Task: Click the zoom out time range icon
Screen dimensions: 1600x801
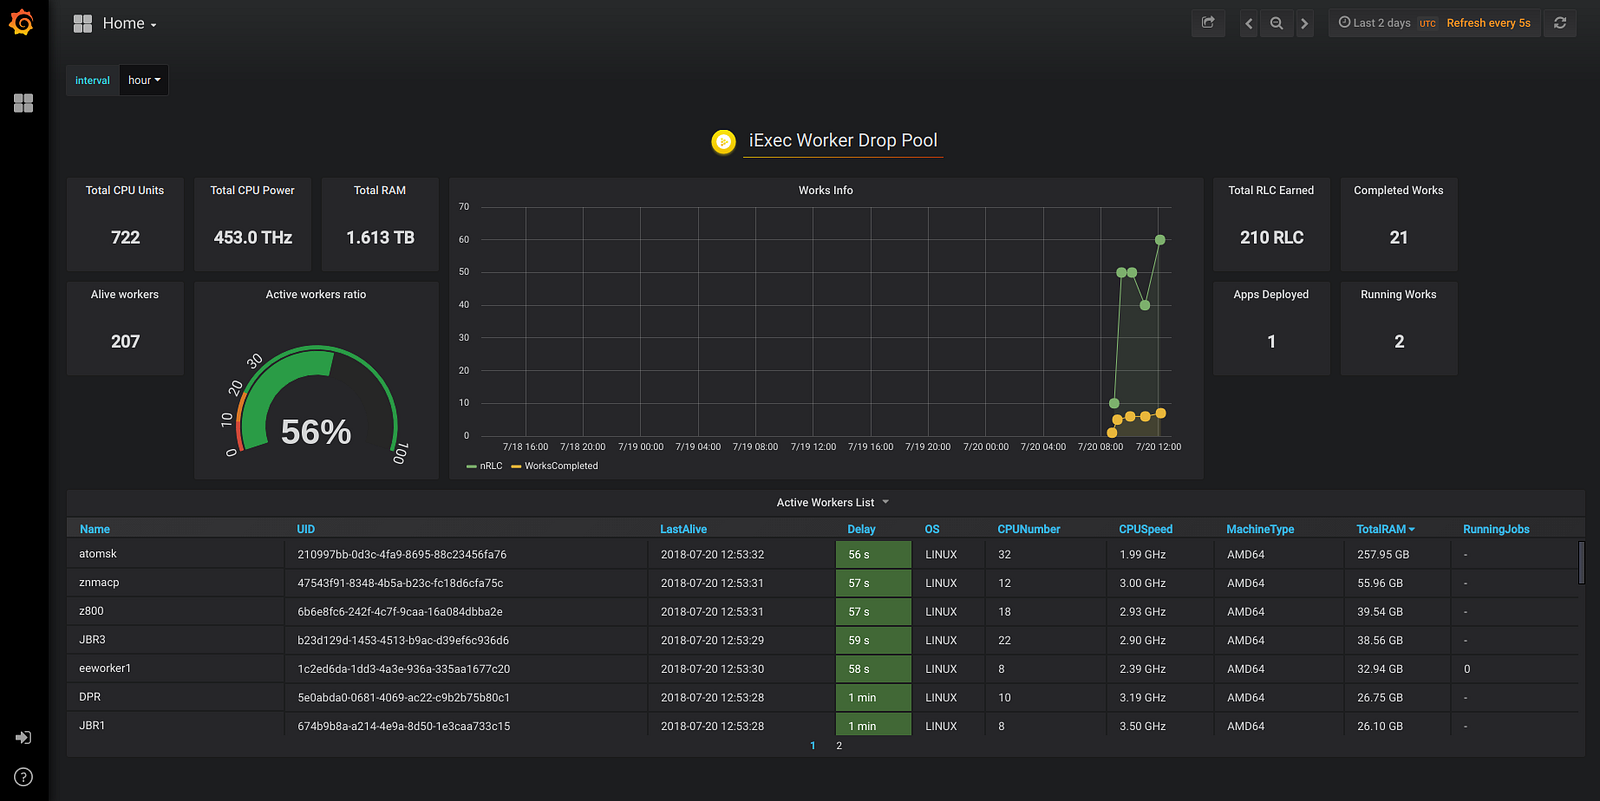Action: pyautogui.click(x=1277, y=23)
